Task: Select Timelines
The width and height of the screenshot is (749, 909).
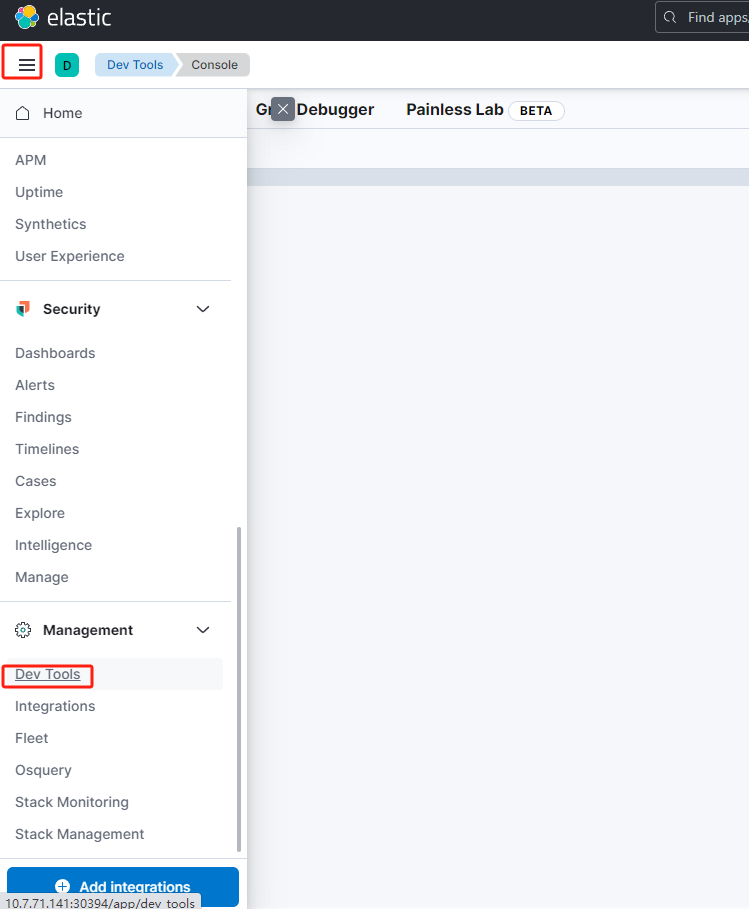Action: click(x=47, y=449)
